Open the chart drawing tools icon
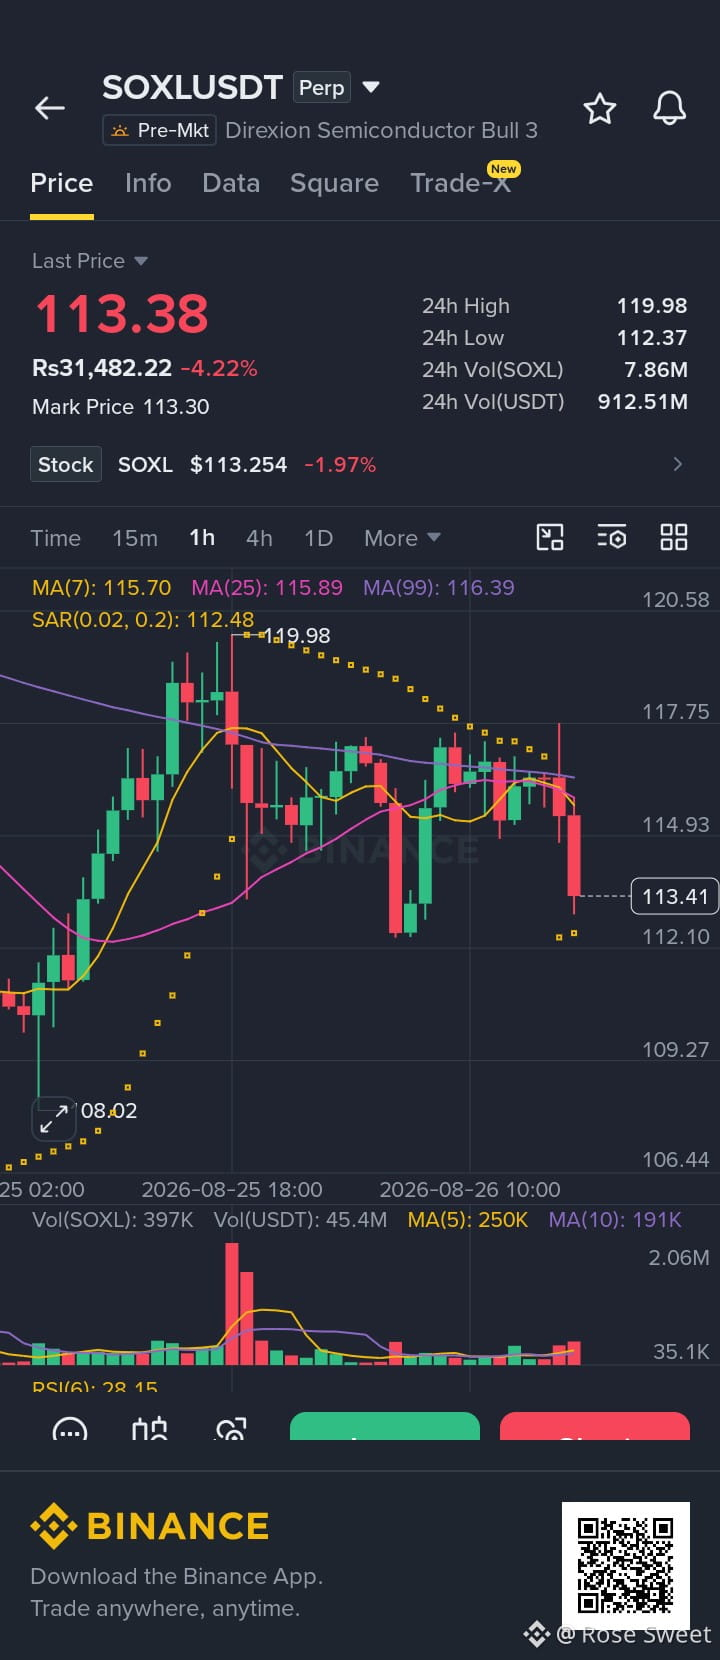Viewport: 720px width, 1660px height. pos(550,537)
